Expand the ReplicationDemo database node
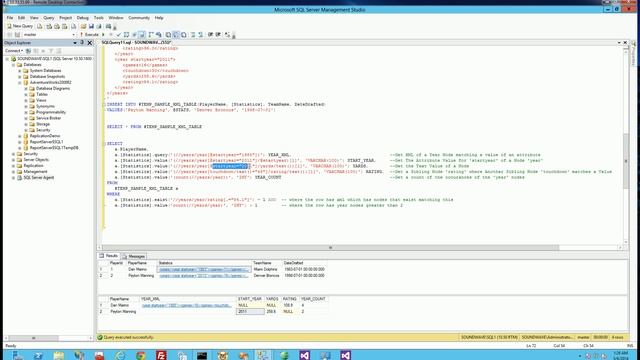 (x=20, y=136)
